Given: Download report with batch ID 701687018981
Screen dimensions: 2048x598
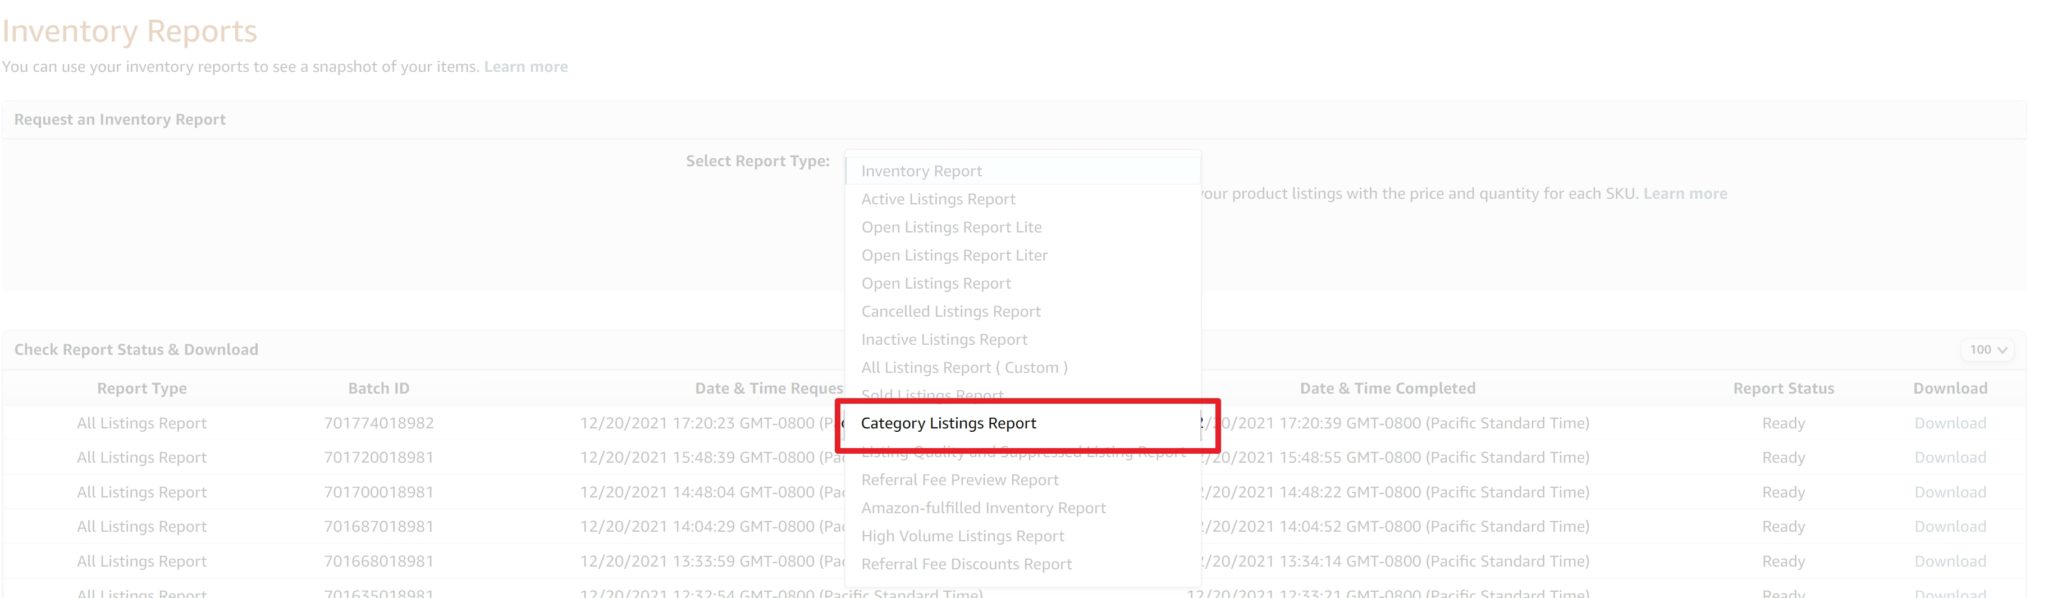Looking at the screenshot, I should point(1950,526).
